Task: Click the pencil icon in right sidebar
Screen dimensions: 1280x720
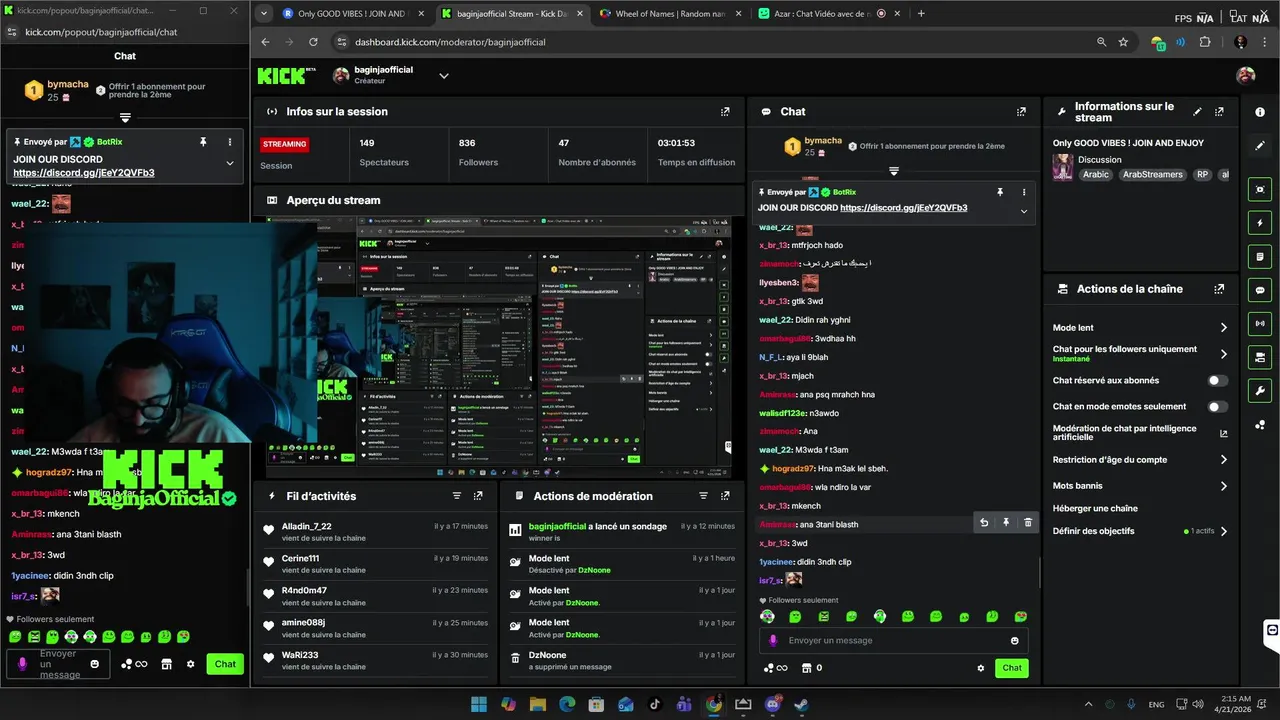Action: pyautogui.click(x=1260, y=145)
